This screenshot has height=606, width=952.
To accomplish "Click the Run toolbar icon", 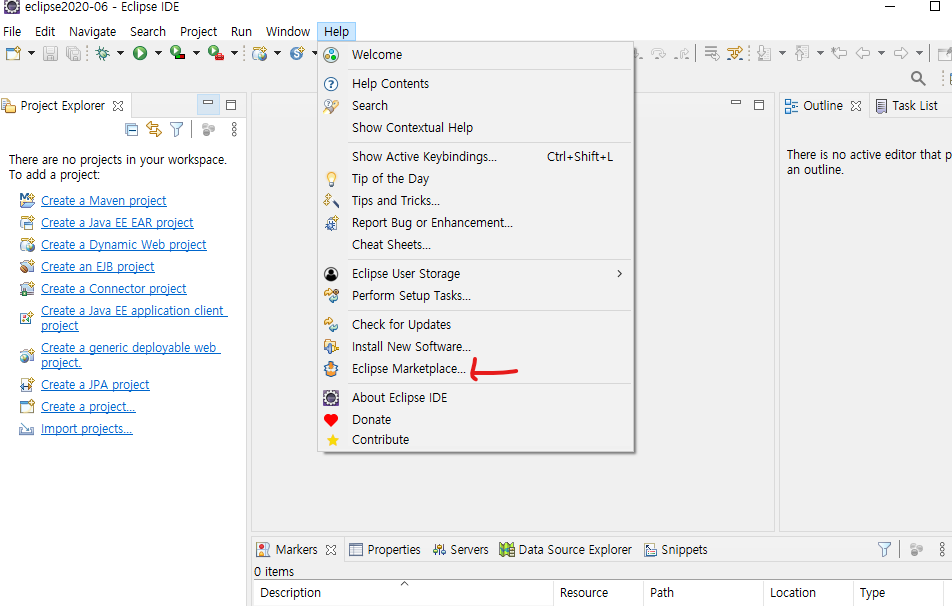I will point(140,53).
